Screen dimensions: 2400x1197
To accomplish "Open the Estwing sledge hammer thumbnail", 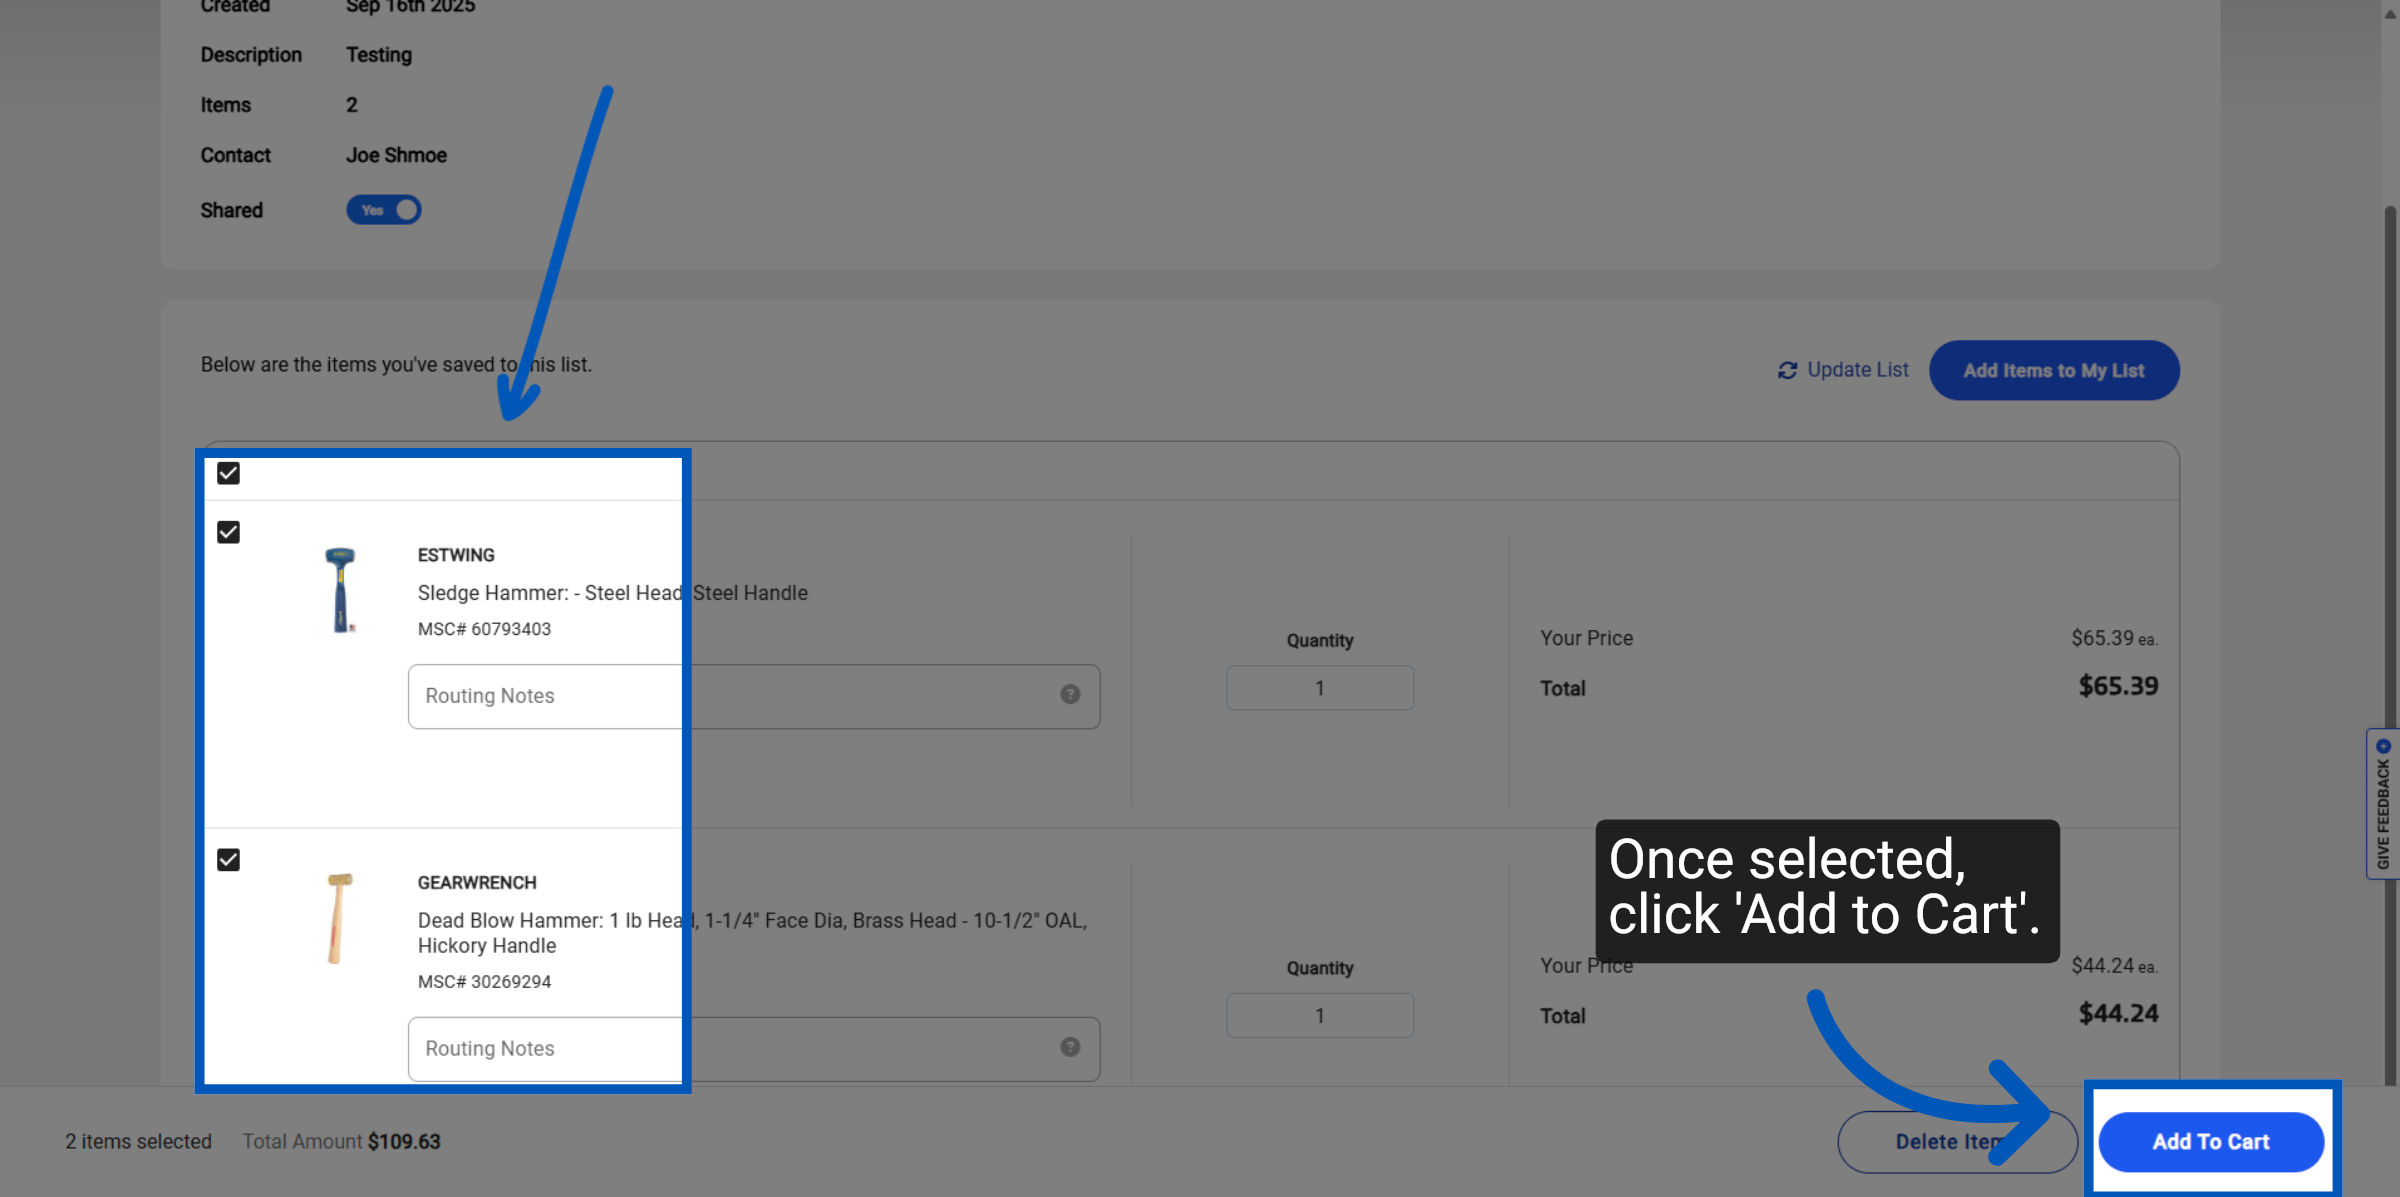I will 340,590.
